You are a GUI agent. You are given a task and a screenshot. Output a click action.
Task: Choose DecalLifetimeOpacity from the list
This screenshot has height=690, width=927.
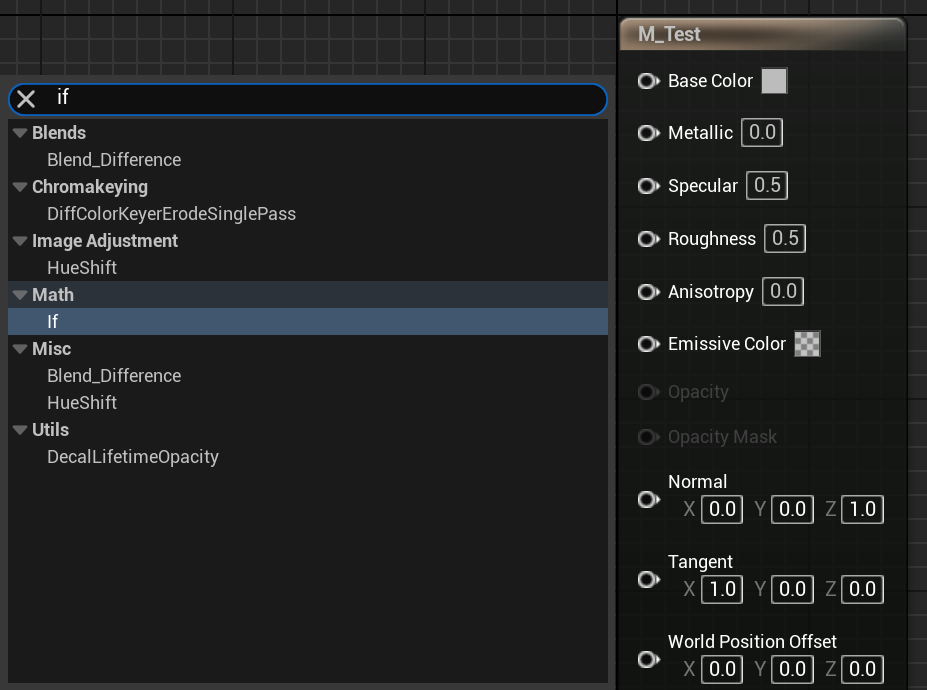click(x=132, y=457)
